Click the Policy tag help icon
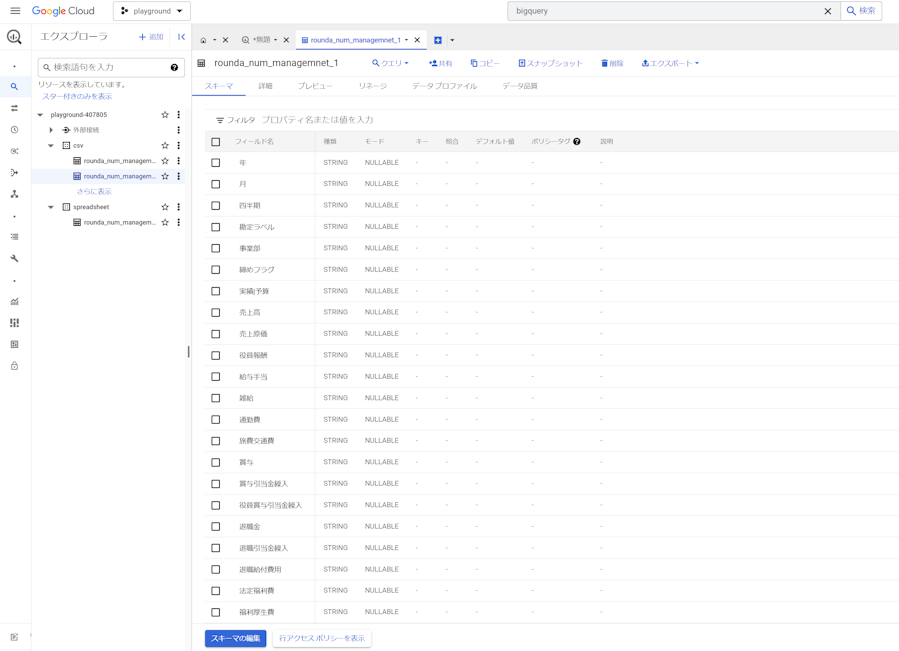This screenshot has width=899, height=651. point(577,142)
